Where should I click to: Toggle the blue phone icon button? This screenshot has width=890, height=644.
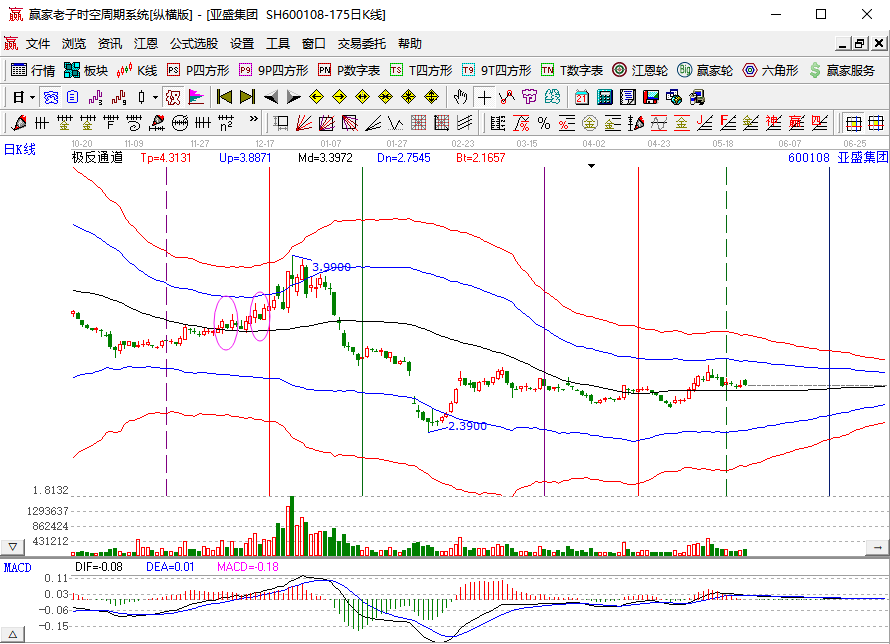(x=51, y=98)
